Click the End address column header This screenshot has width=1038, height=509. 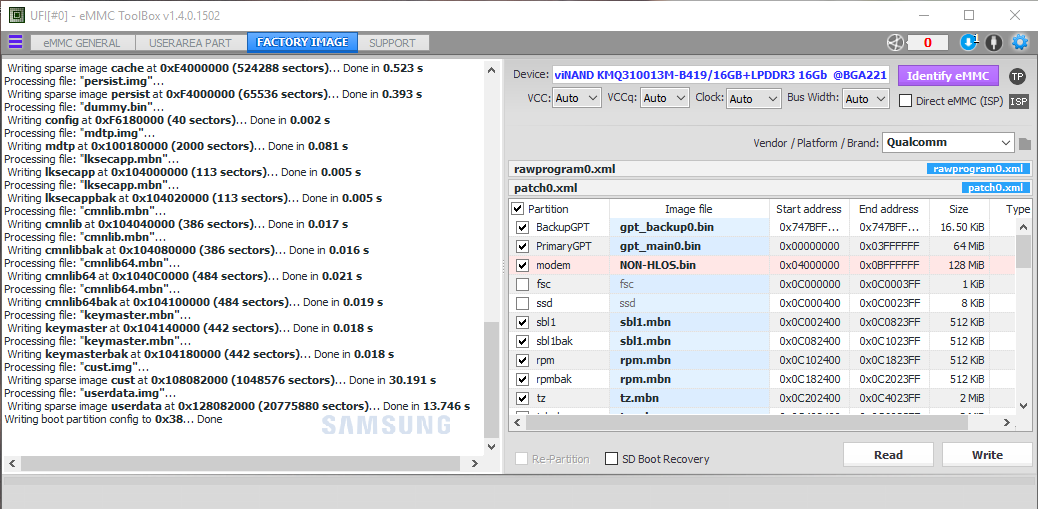889,208
